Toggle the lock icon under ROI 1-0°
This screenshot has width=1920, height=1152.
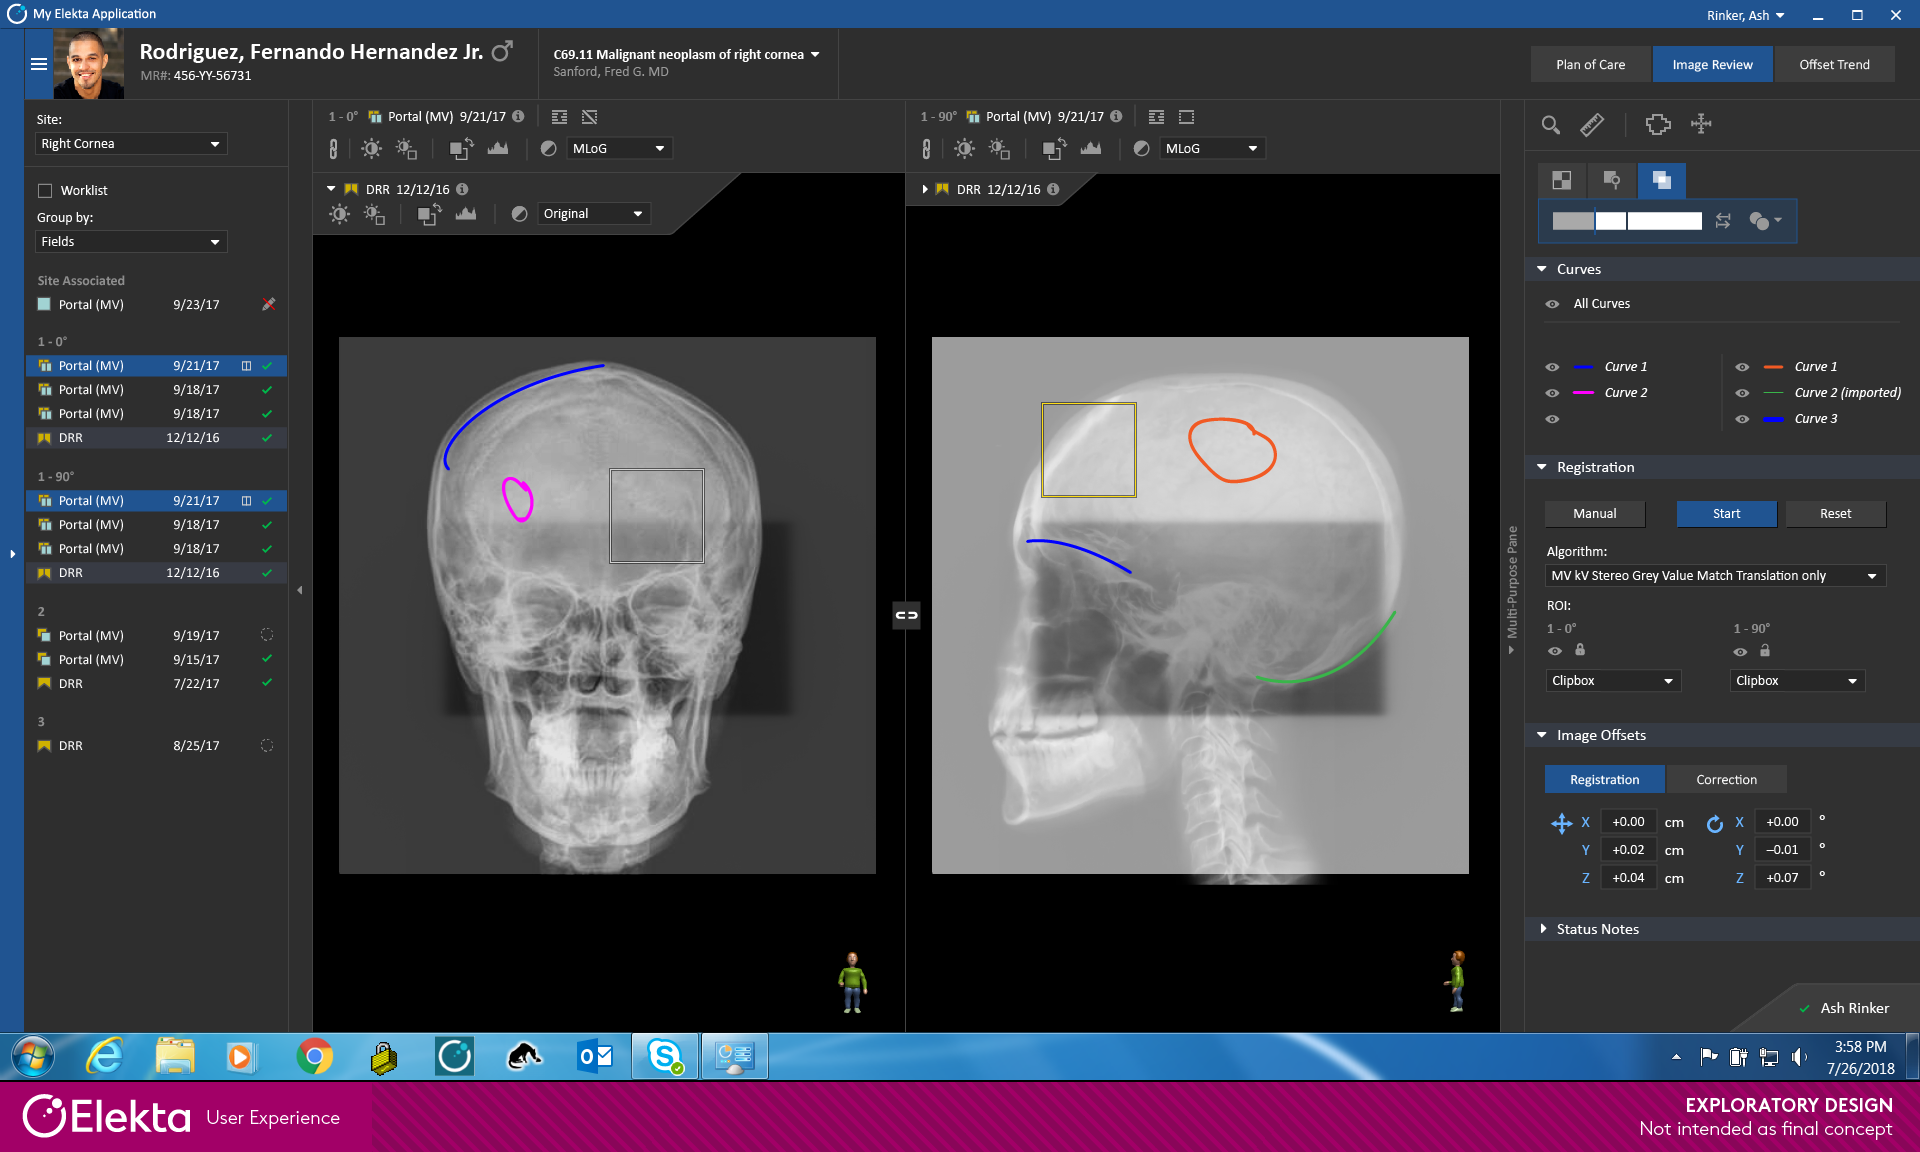pyautogui.click(x=1580, y=651)
